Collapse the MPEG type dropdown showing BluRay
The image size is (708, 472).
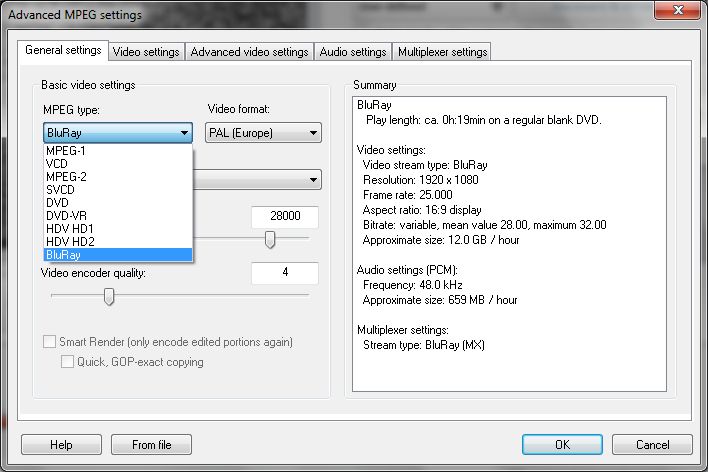click(118, 133)
